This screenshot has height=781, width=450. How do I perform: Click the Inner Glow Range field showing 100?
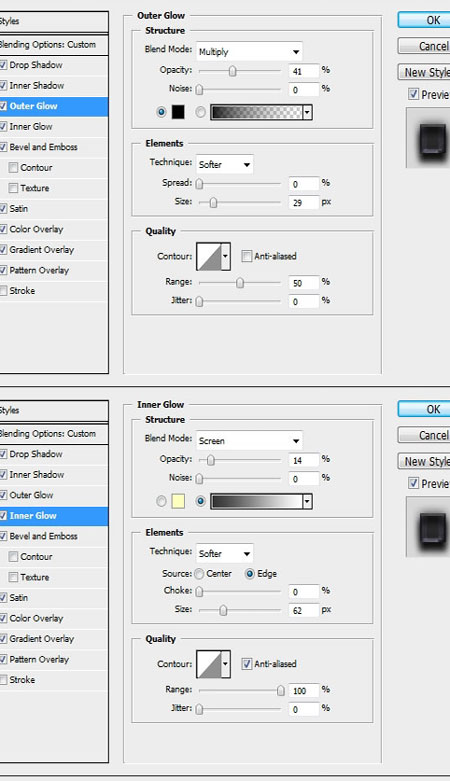(303, 690)
